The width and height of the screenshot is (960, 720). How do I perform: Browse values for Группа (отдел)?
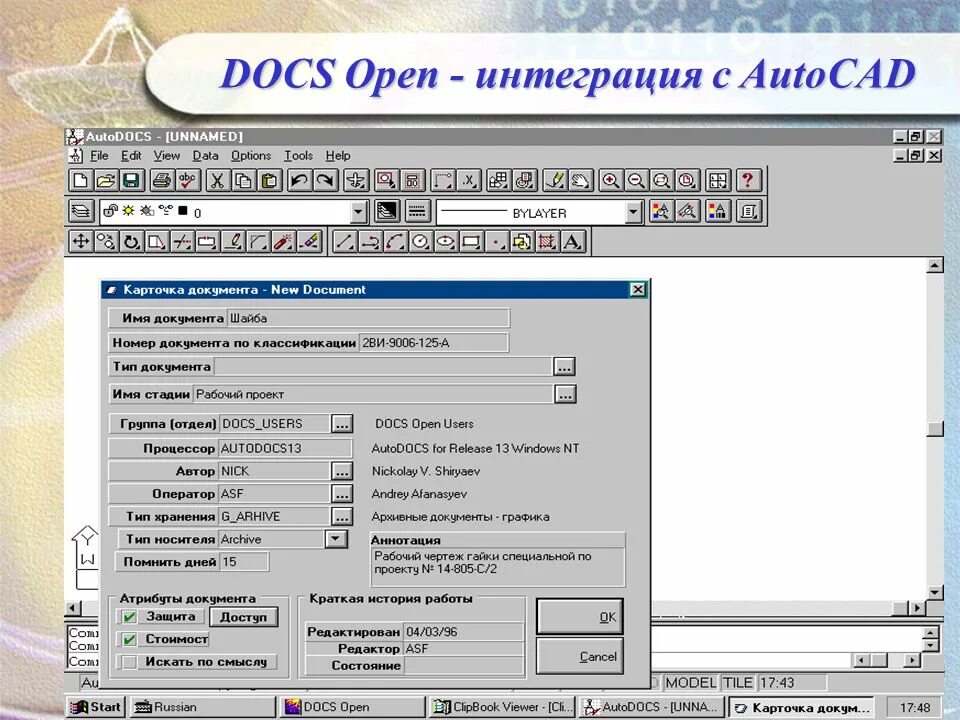click(x=342, y=424)
